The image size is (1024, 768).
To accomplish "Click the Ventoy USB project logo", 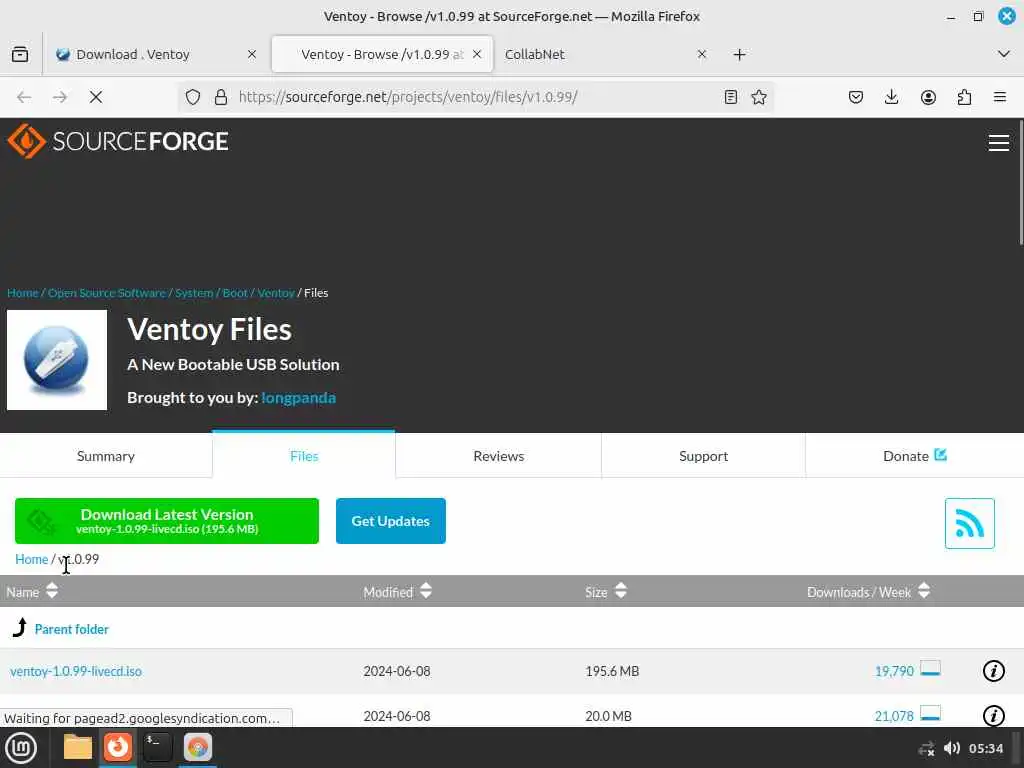I will [x=57, y=360].
